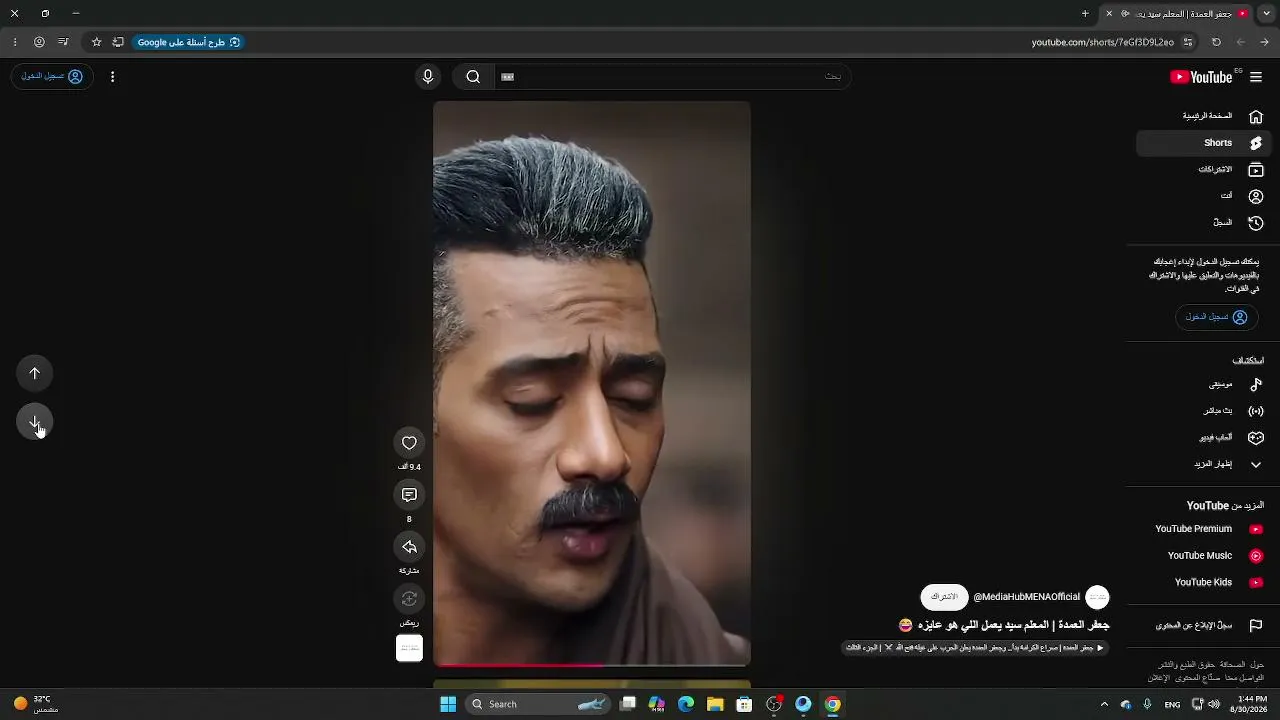
Task: Open the report history flag item
Action: point(1204,625)
